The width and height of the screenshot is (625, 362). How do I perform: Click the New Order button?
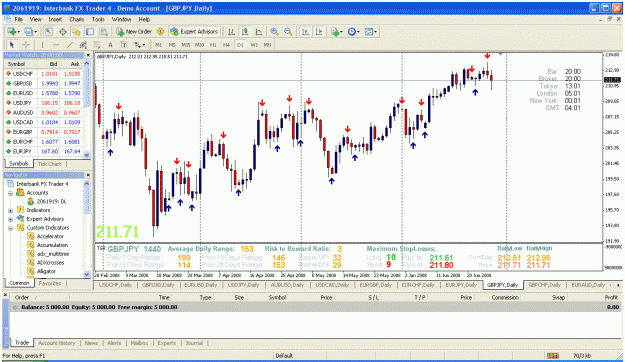(x=134, y=31)
